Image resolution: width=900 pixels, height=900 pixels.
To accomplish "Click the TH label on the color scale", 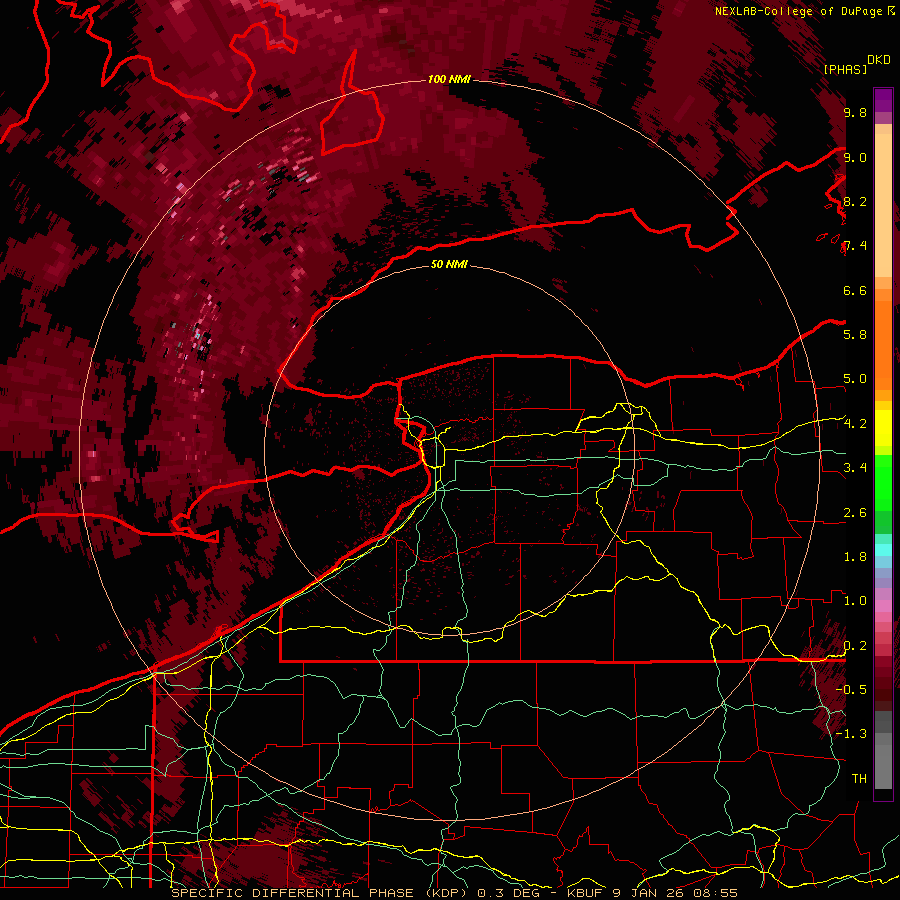I will [859, 779].
